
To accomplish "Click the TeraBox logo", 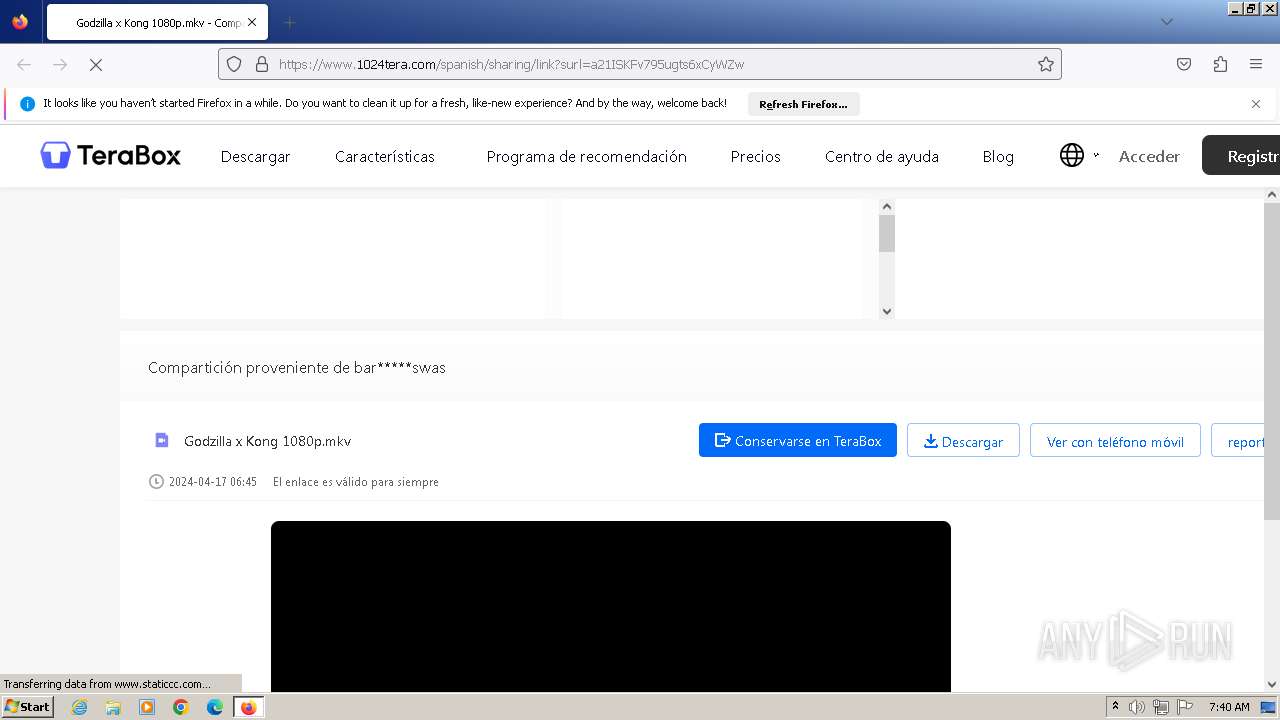I will [x=110, y=155].
